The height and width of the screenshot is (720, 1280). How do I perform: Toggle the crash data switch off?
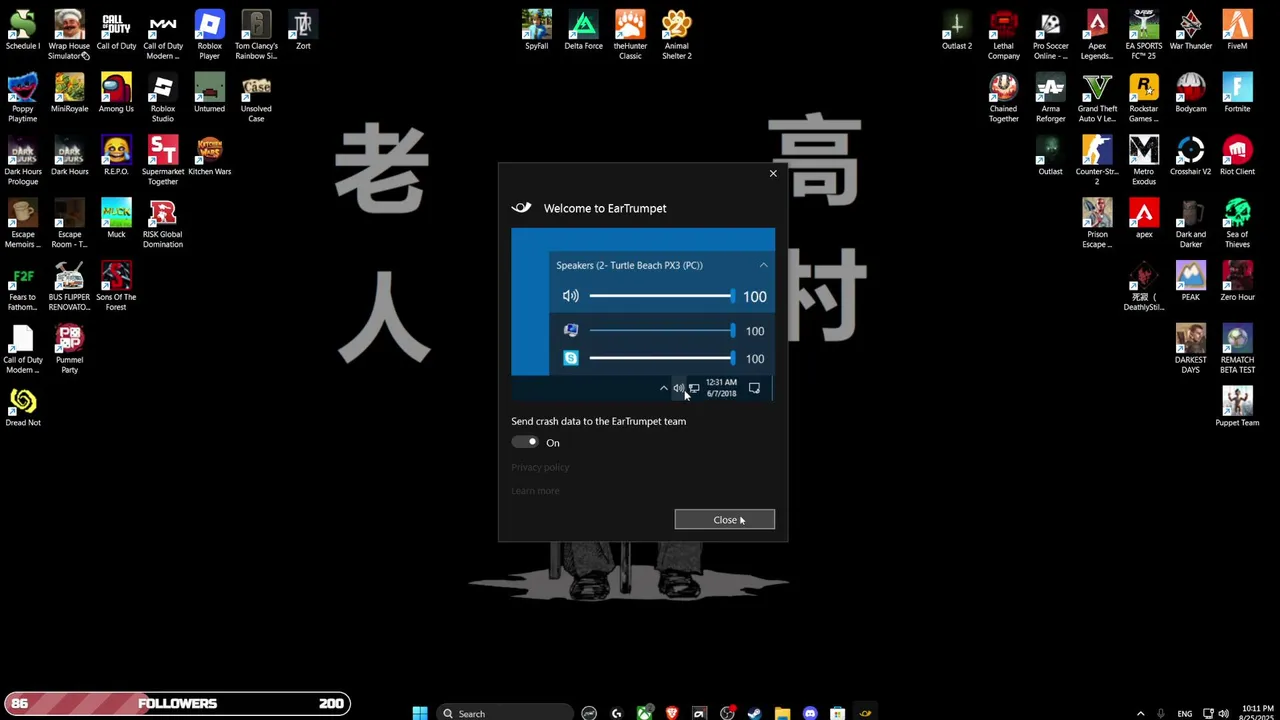pyautogui.click(x=525, y=442)
